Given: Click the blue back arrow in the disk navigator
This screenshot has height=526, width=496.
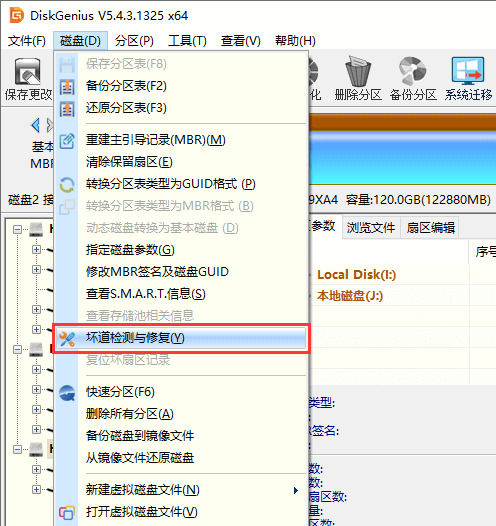Looking at the screenshot, I should pos(36,125).
